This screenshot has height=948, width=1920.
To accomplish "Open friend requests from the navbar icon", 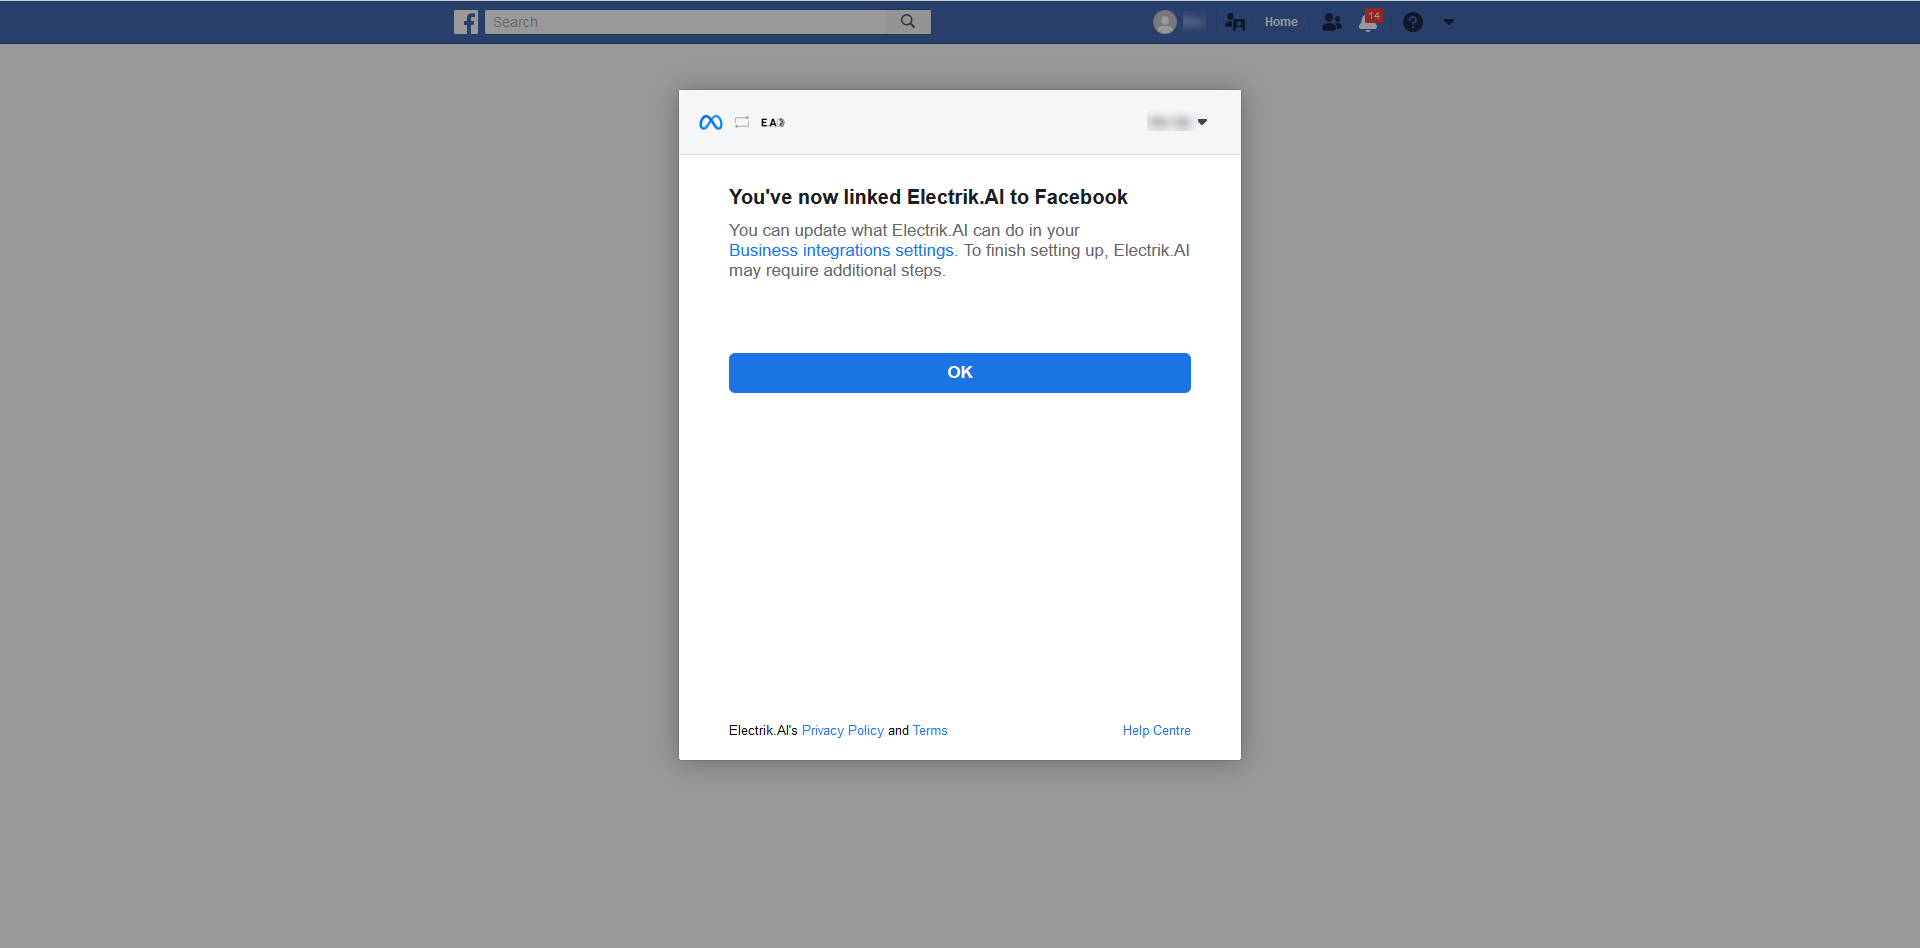I will point(1235,21).
